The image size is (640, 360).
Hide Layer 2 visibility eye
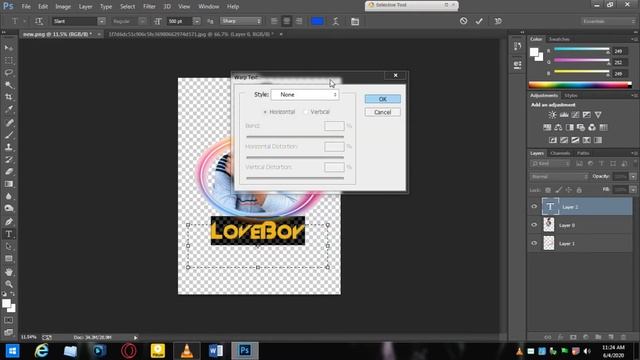pyautogui.click(x=534, y=207)
